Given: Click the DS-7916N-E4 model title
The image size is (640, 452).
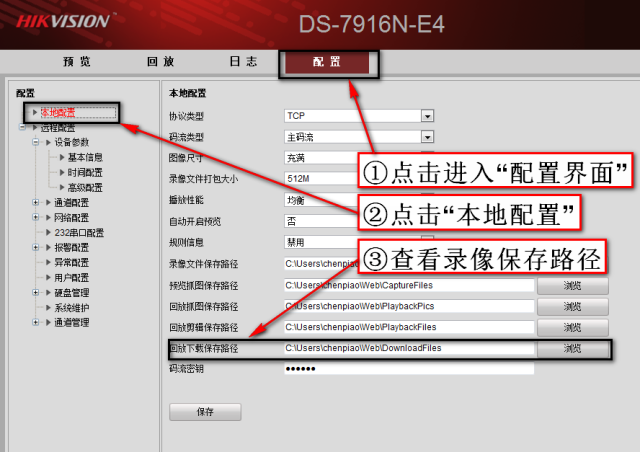Looking at the screenshot, I should coord(371,24).
